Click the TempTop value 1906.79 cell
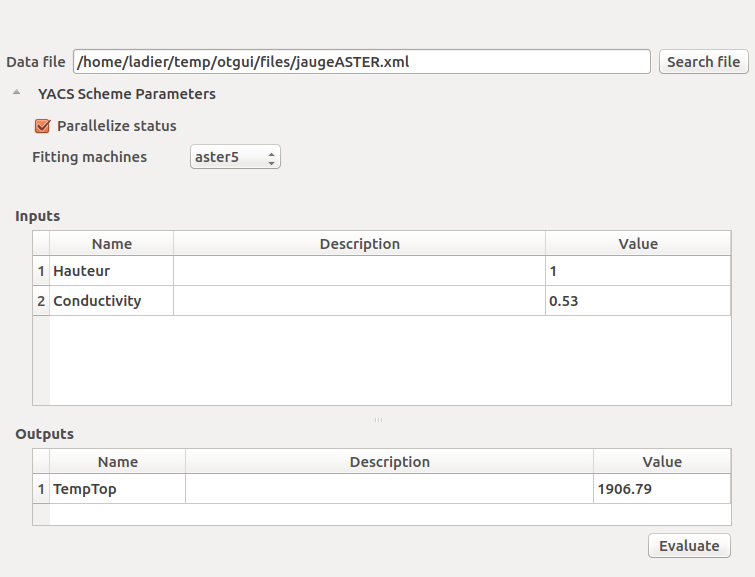 pyautogui.click(x=661, y=489)
